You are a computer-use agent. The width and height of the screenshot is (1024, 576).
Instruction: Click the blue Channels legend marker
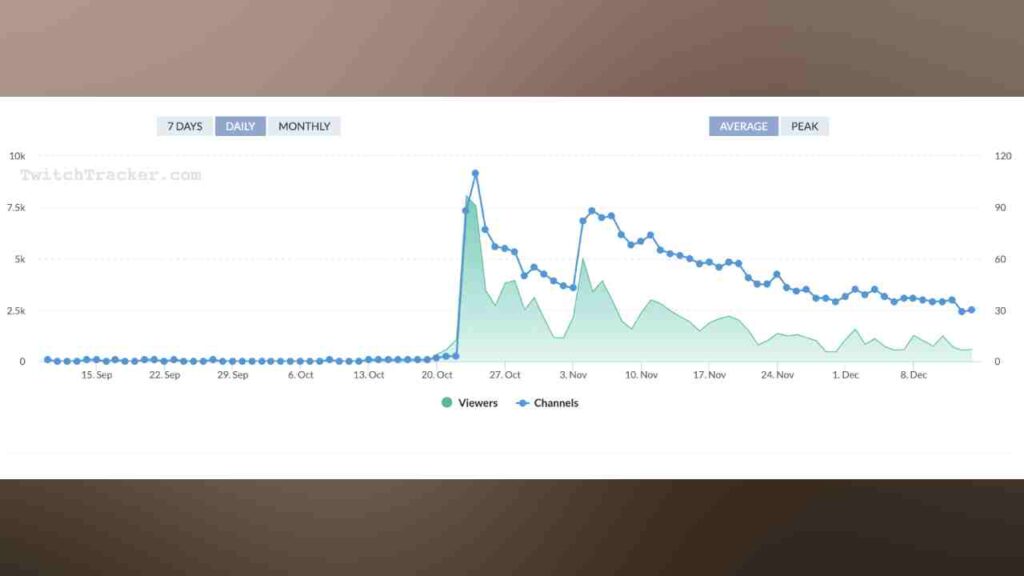pyautogui.click(x=522, y=403)
